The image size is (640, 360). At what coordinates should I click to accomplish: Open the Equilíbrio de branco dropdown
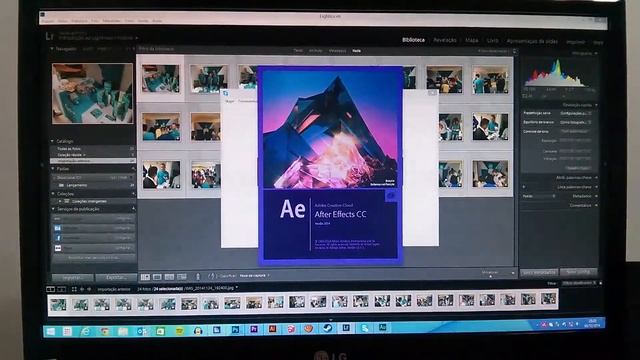[576, 122]
